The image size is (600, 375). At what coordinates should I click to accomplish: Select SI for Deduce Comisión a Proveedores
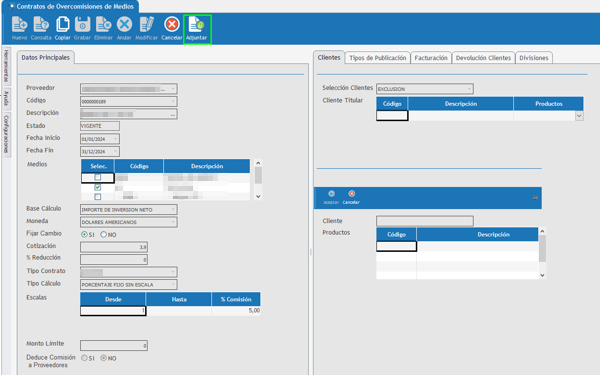[x=84, y=358]
